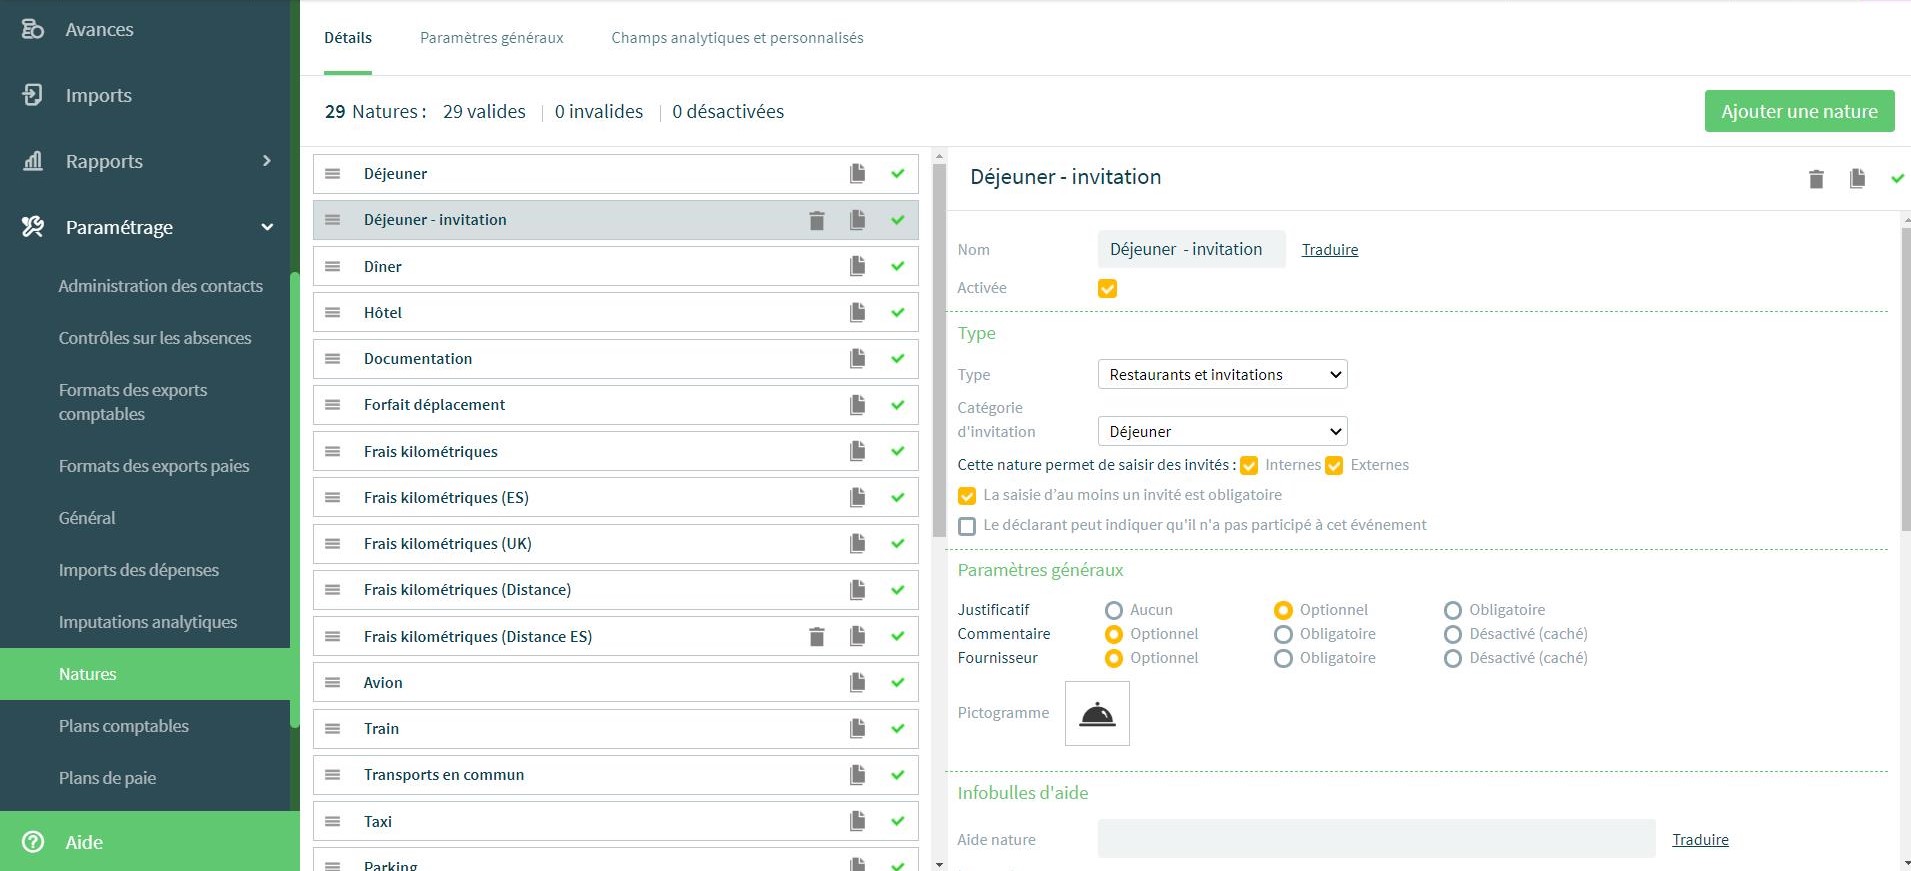Click drag handle icon of Taxi row
Image resolution: width=1911 pixels, height=871 pixels.
(333, 821)
